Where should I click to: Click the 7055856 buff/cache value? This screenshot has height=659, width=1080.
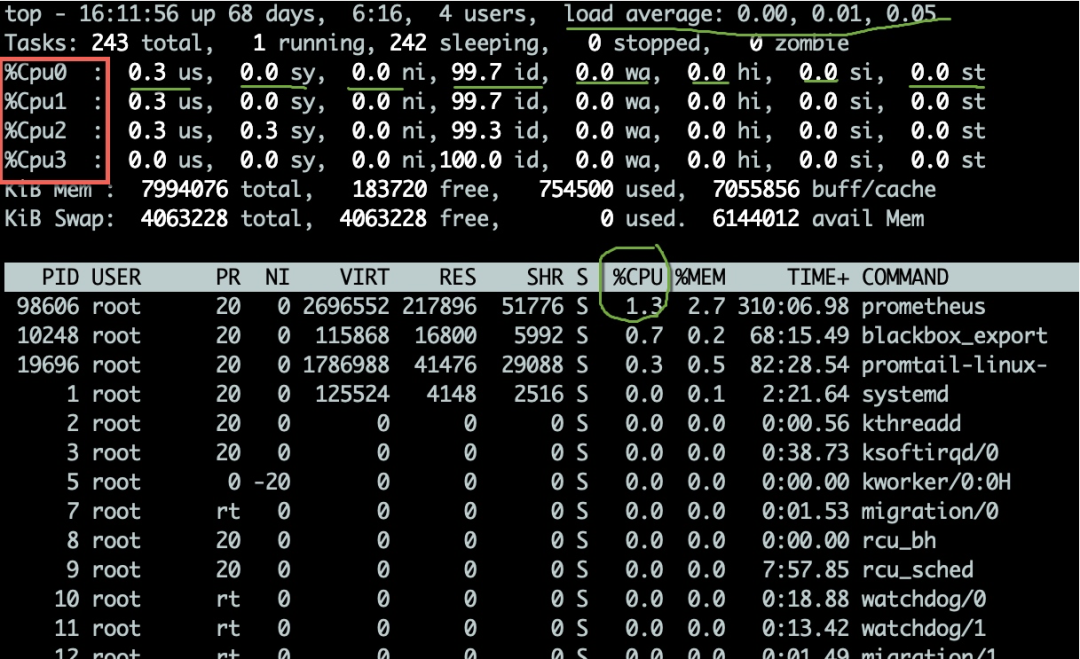coord(756,189)
